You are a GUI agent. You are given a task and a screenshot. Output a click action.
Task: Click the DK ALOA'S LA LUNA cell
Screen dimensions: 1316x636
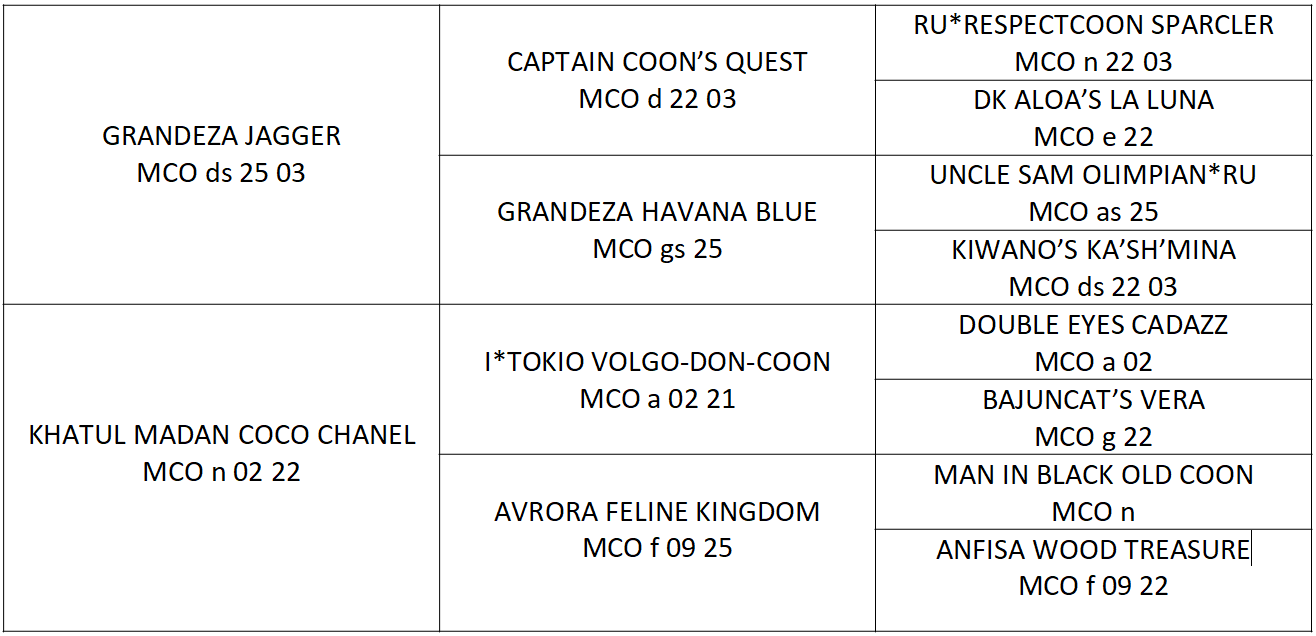pyautogui.click(x=1094, y=117)
